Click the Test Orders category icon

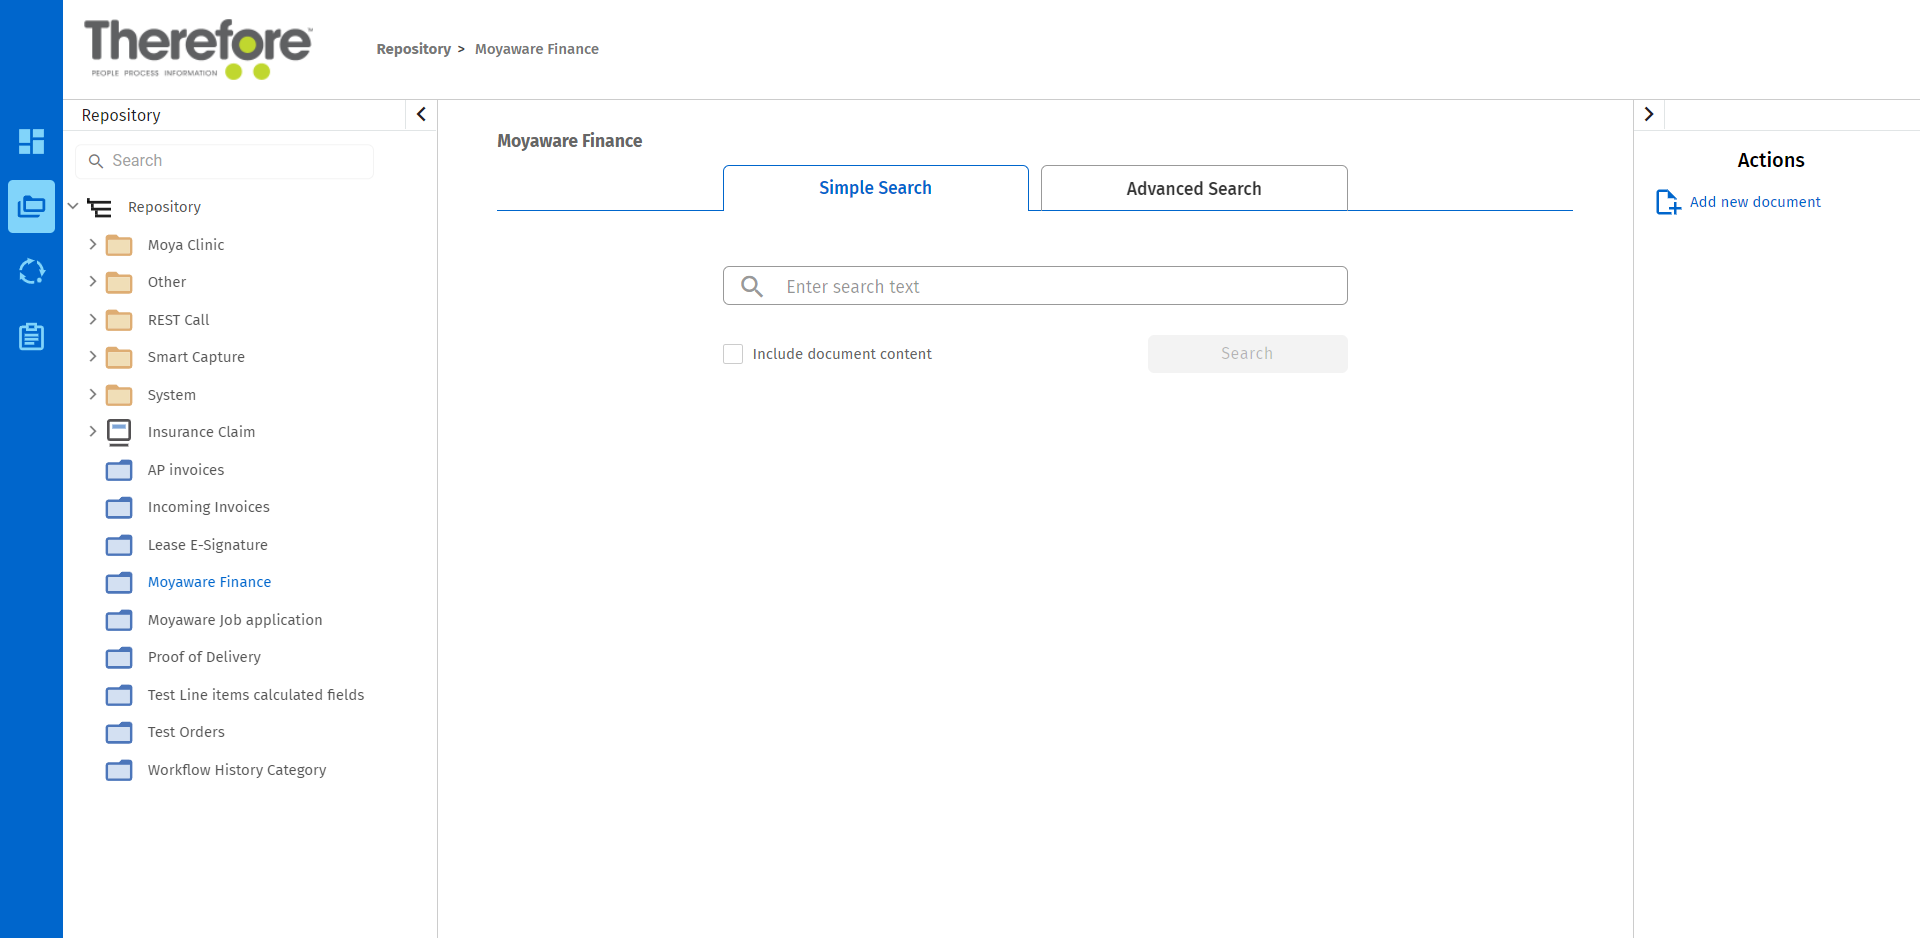[119, 732]
